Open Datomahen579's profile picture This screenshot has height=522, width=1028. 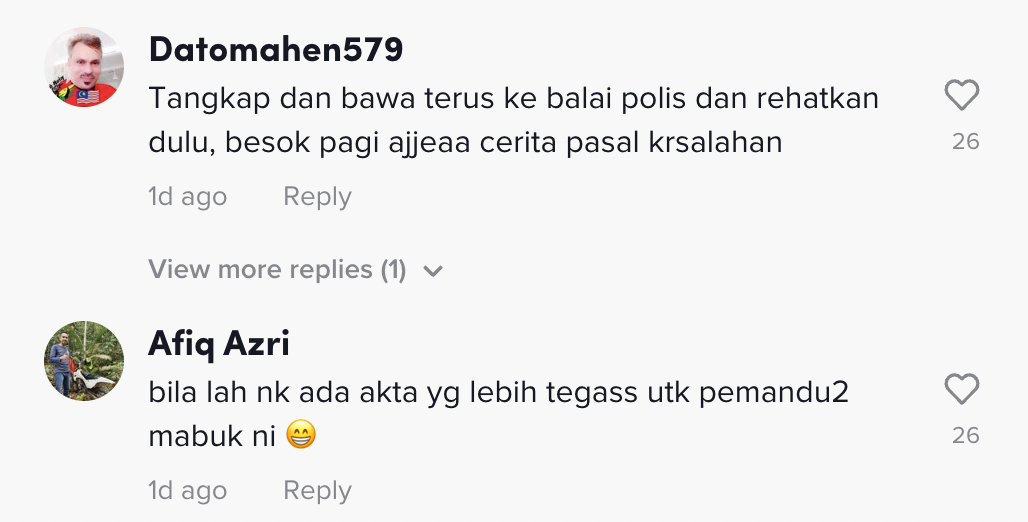[x=84, y=68]
